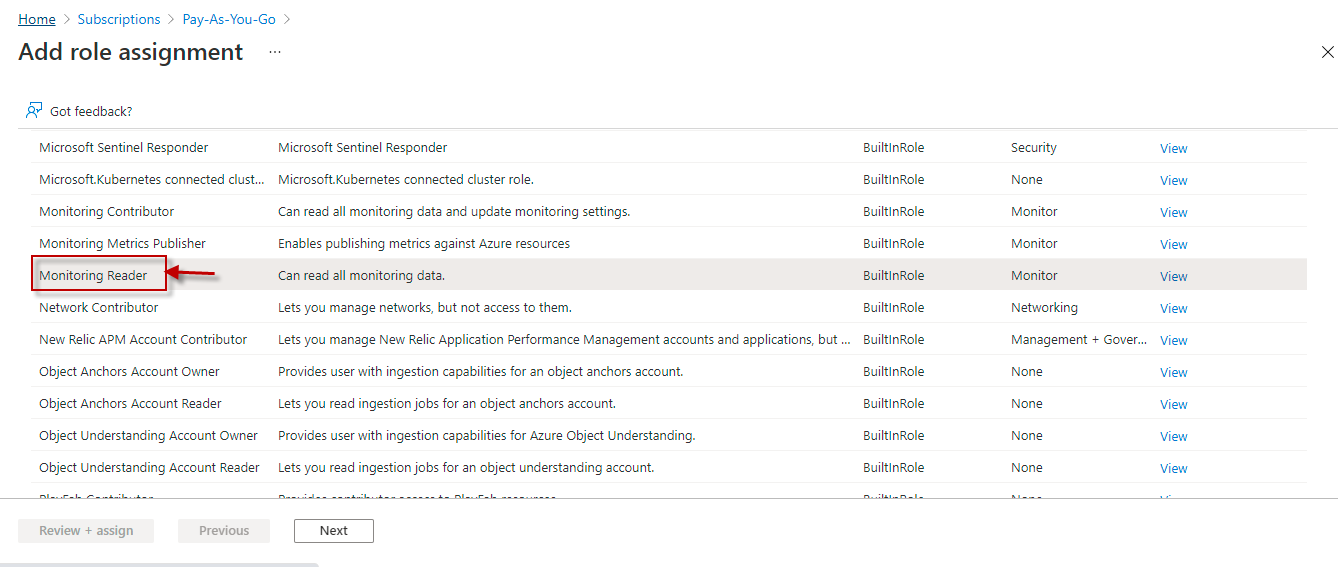
Task: Click description about Azure Object Understanding ingestion
Action: pyautogui.click(x=487, y=435)
